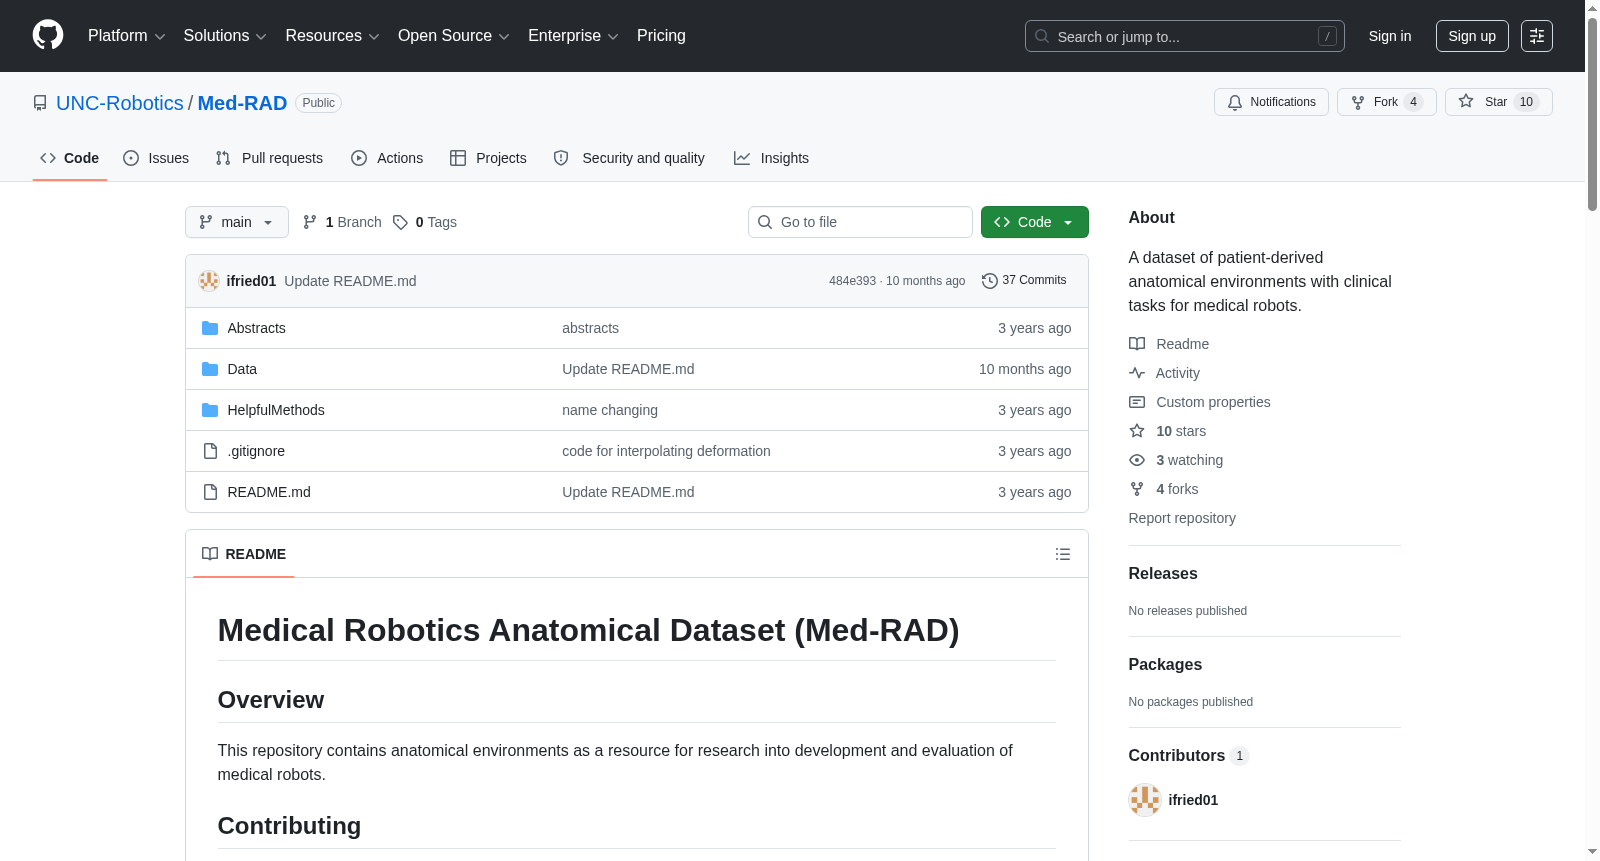Screen dimensions: 1600x861
Task: Expand the Resources menu
Action: click(x=332, y=36)
